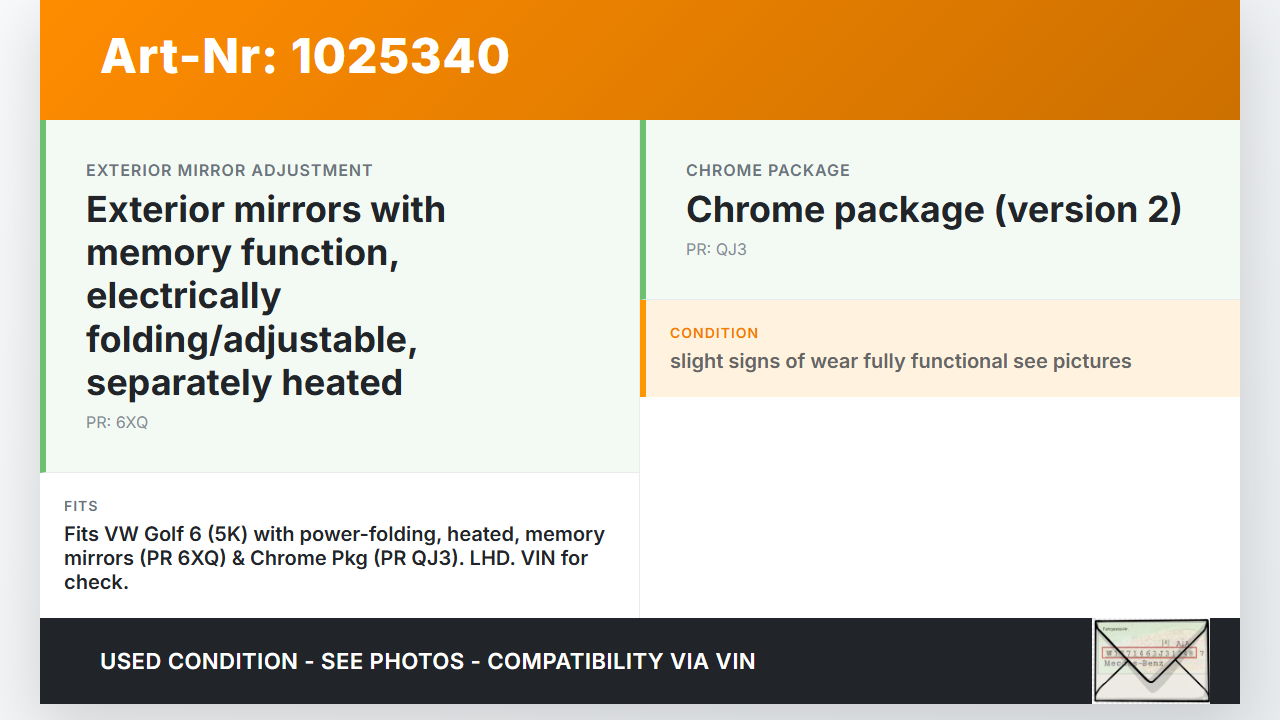Click the green accent bar beside Chrome card

643,210
